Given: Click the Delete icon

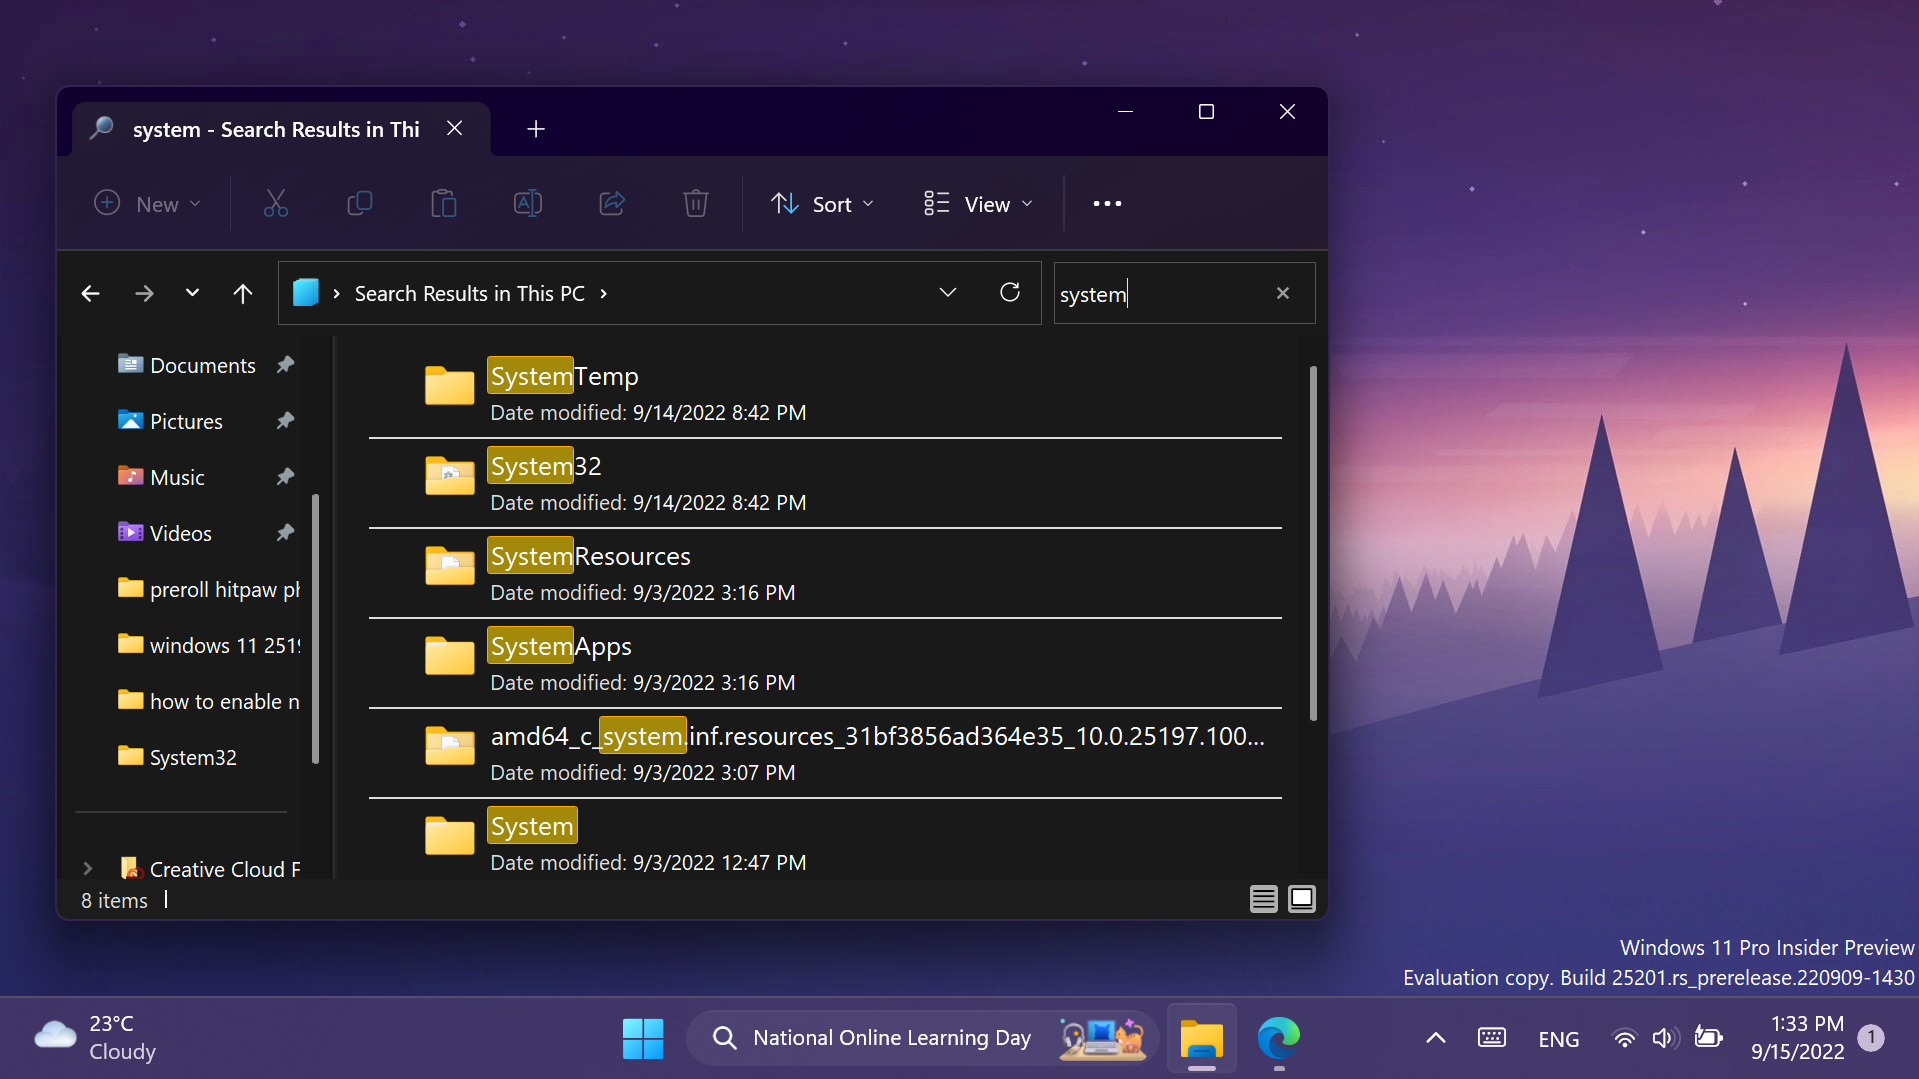Looking at the screenshot, I should (x=695, y=203).
